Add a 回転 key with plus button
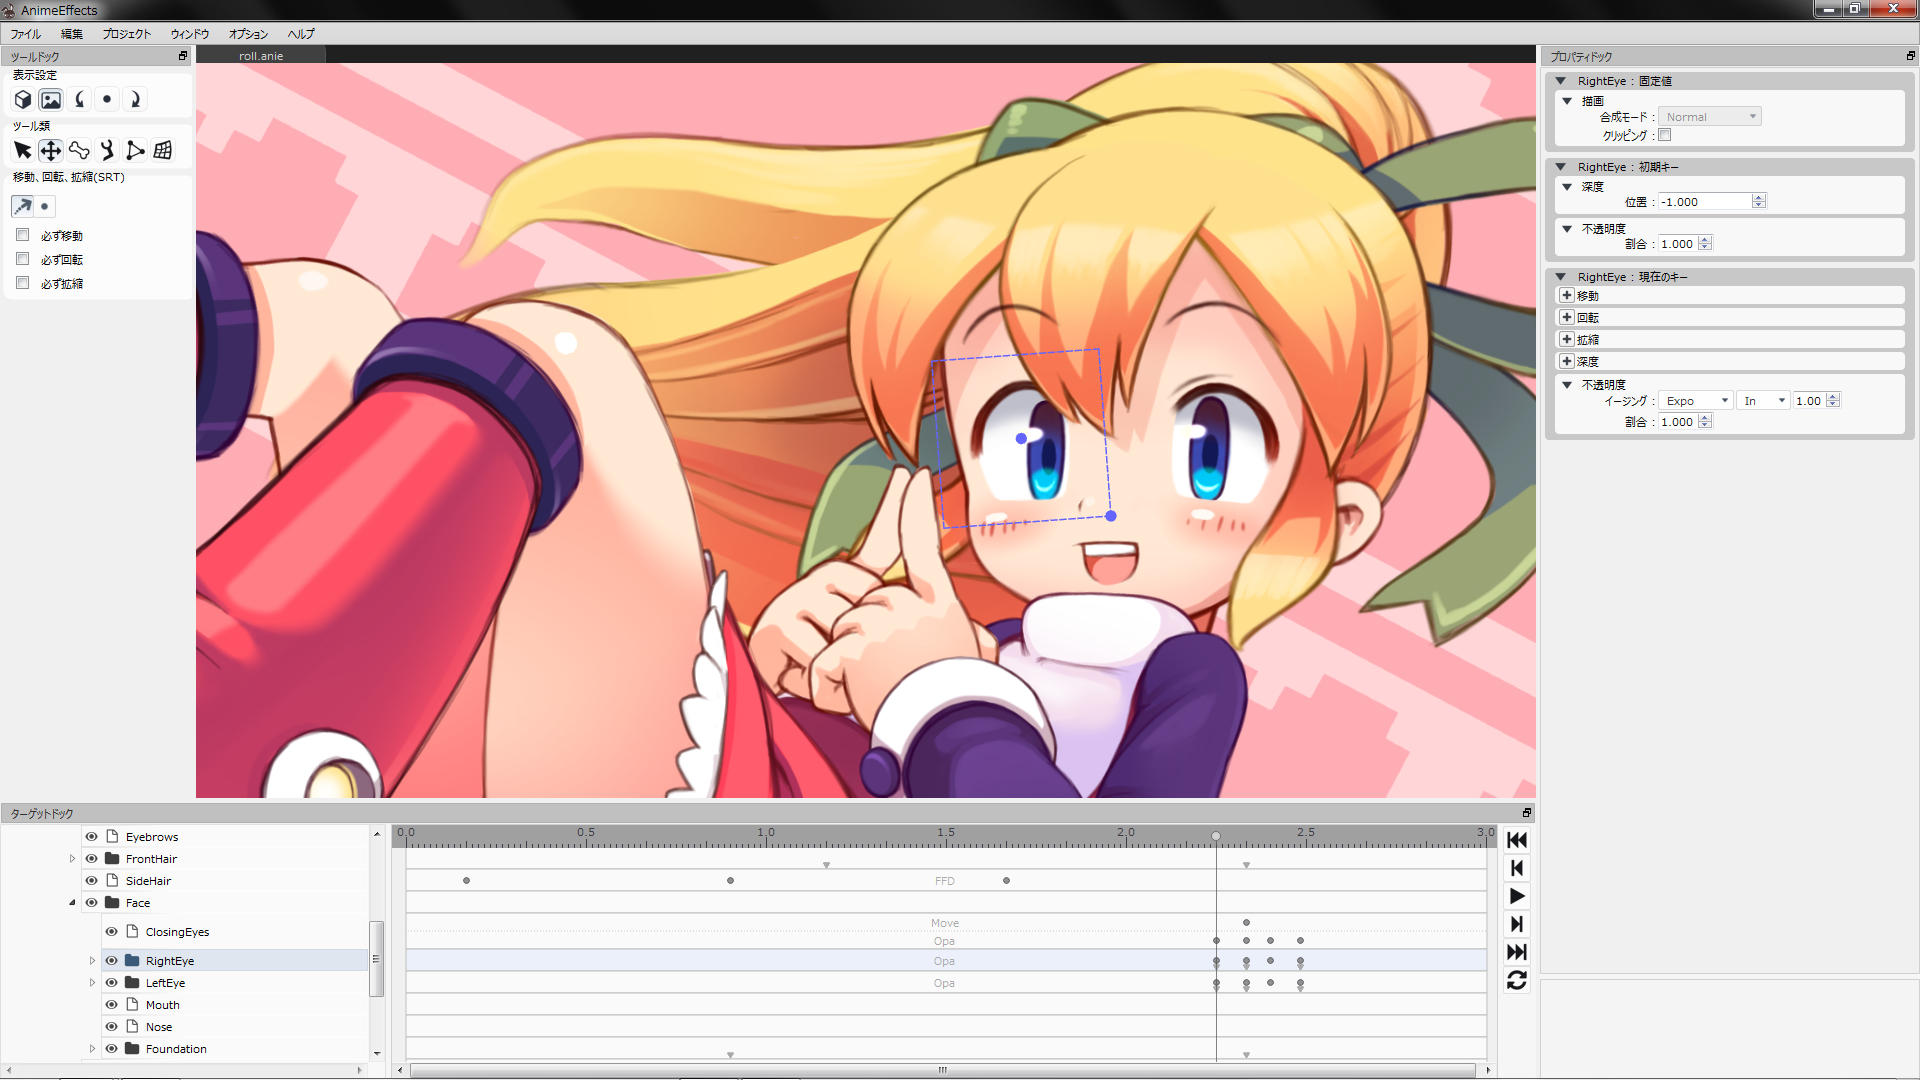 1566,318
